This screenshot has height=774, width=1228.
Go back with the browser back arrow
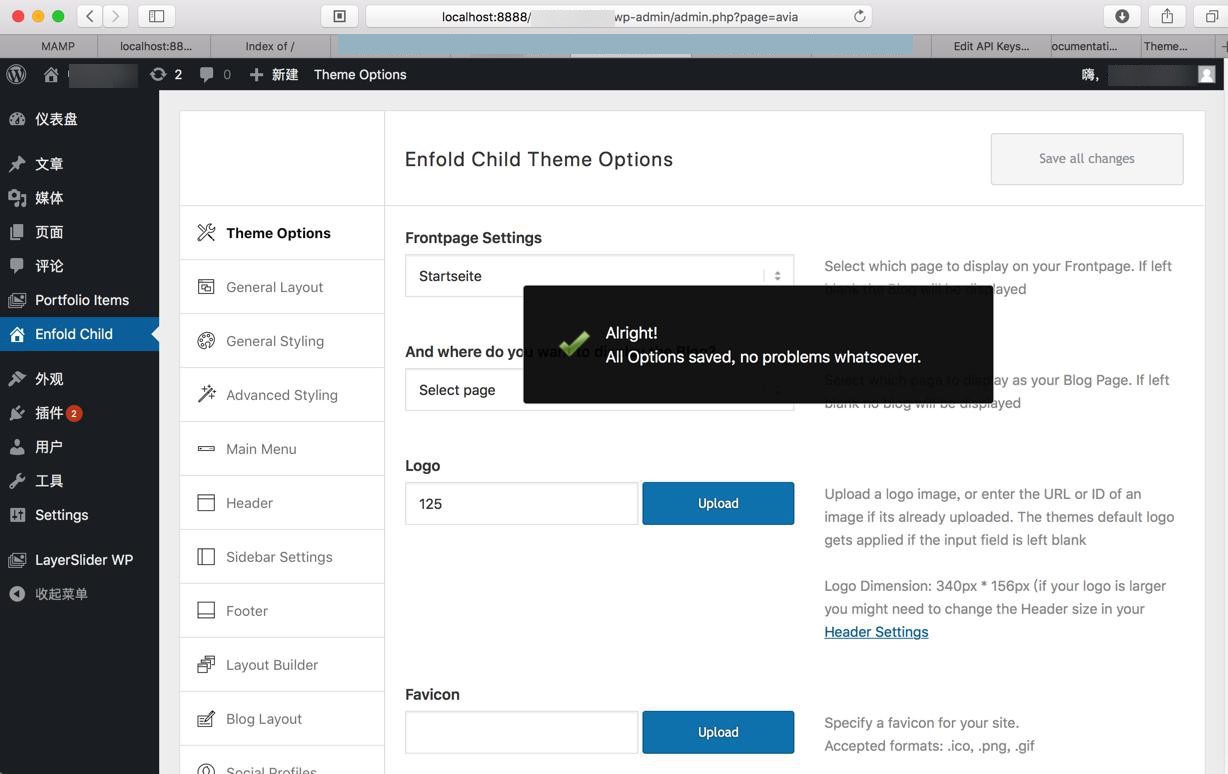(90, 16)
